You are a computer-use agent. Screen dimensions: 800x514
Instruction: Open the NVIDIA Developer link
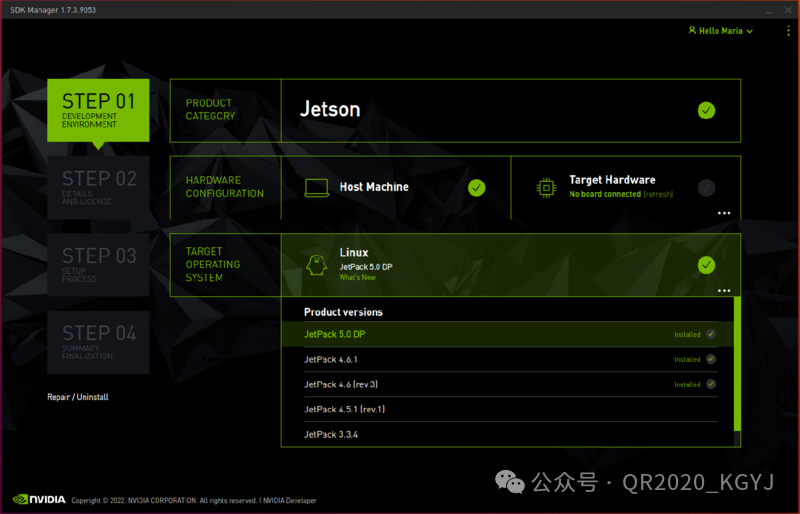tap(290, 501)
